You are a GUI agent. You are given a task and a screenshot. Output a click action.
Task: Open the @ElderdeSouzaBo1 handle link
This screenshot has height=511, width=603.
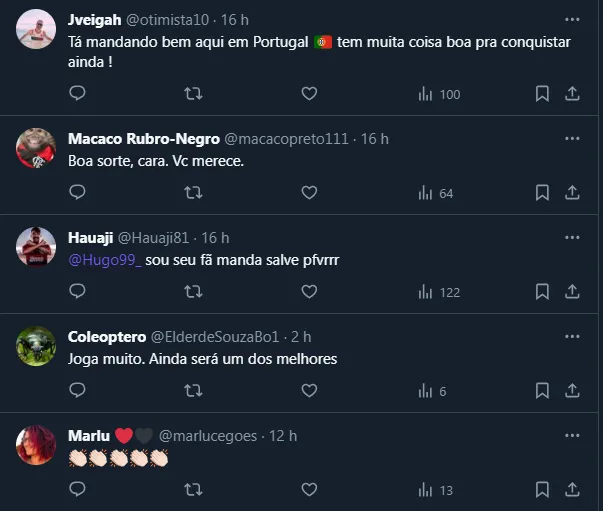214,337
